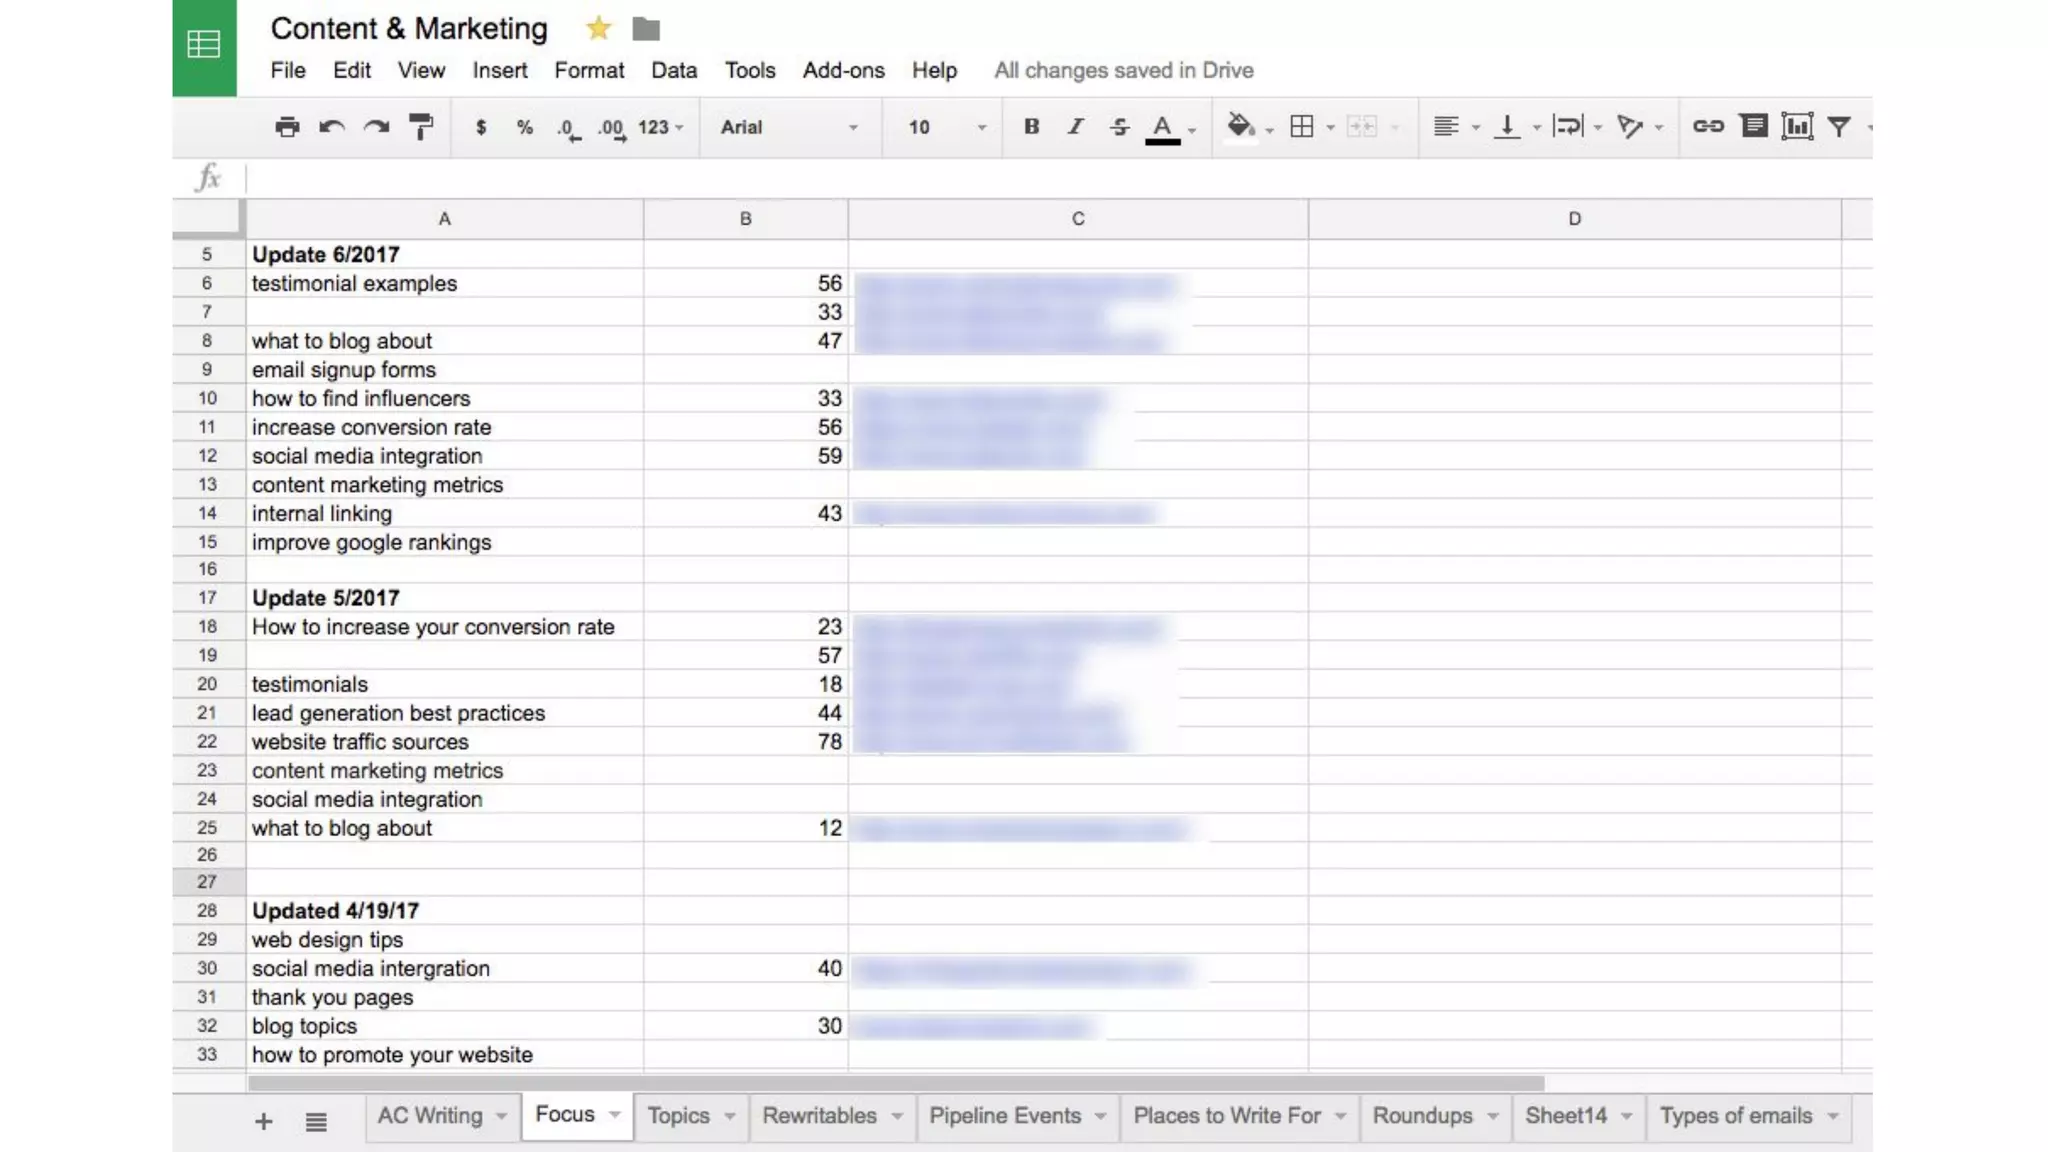The height and width of the screenshot is (1152, 2048).
Task: Click the Insert link icon
Action: [1707, 126]
